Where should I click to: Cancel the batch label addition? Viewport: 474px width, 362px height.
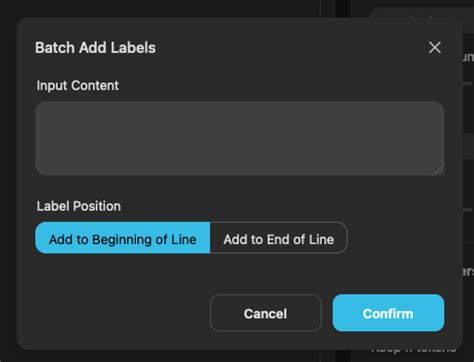click(x=266, y=313)
